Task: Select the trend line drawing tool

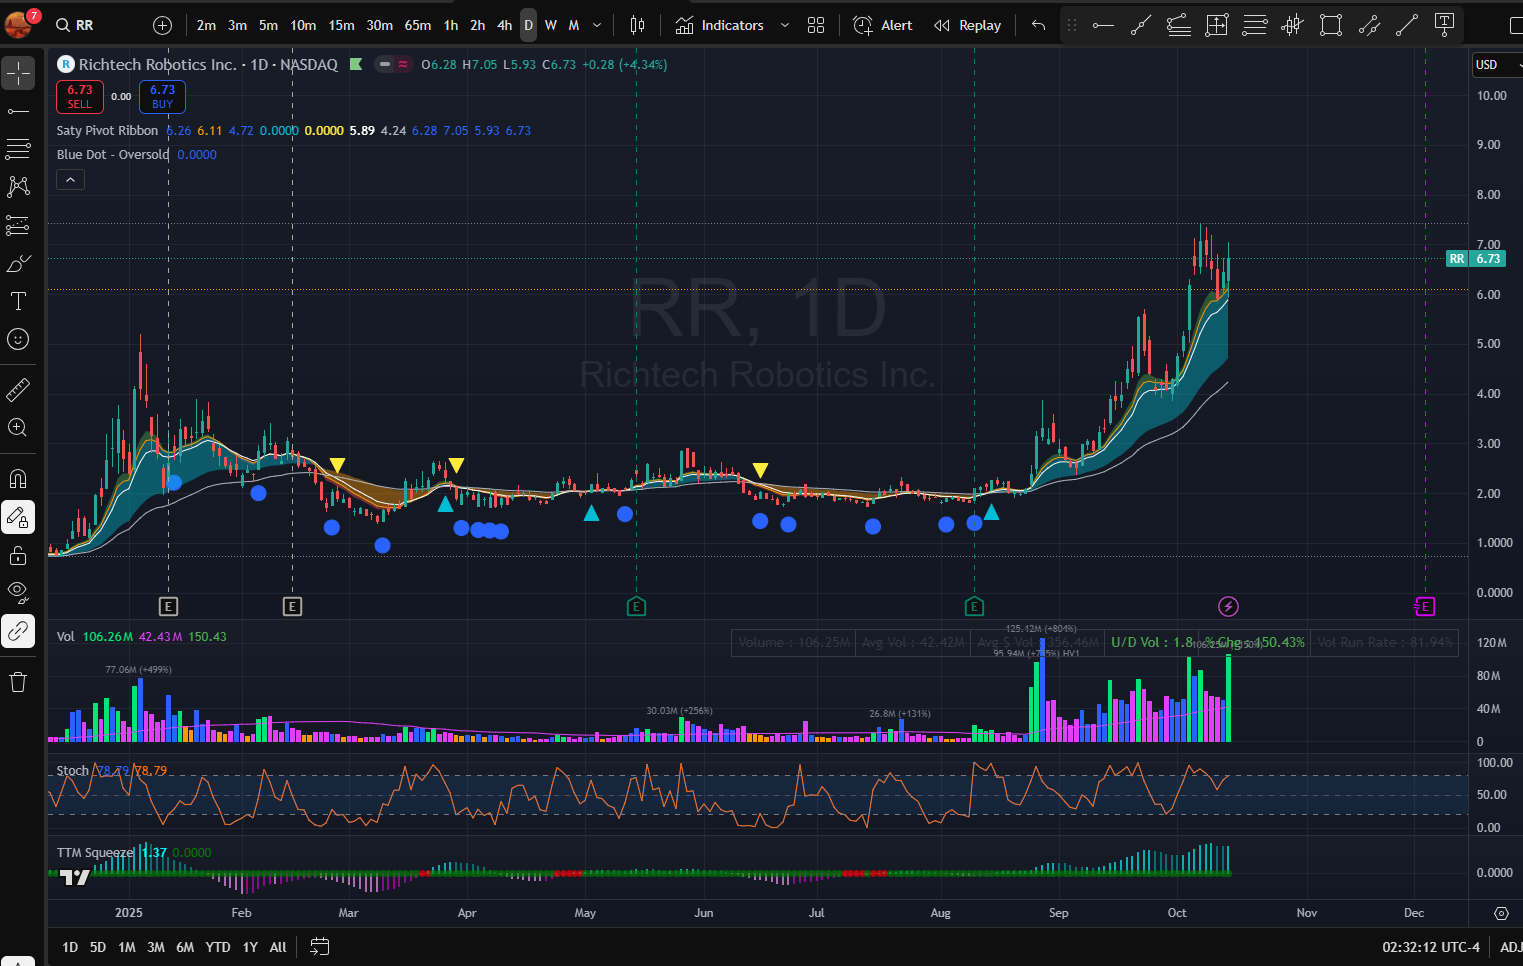Action: click(18, 111)
